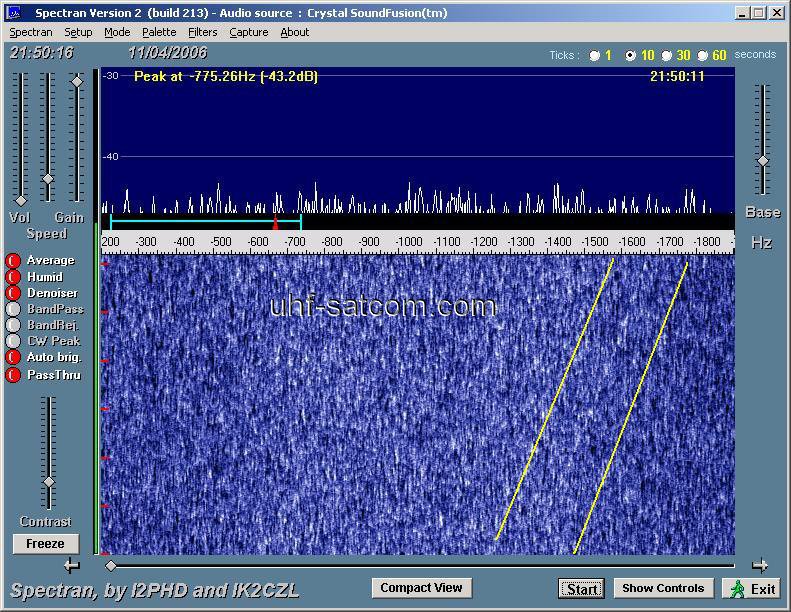Click the 11/04/2006 date display
Viewport: 791px width, 612px height.
click(x=168, y=53)
